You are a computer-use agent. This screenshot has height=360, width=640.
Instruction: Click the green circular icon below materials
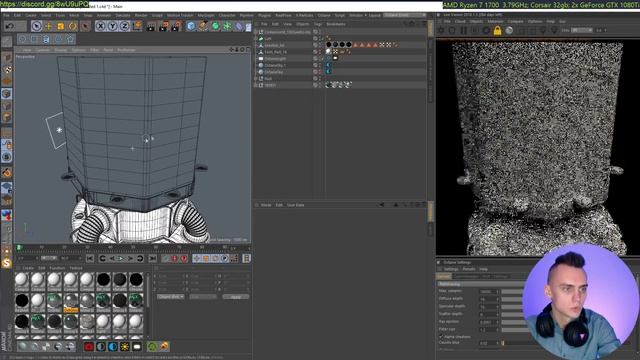point(152,347)
